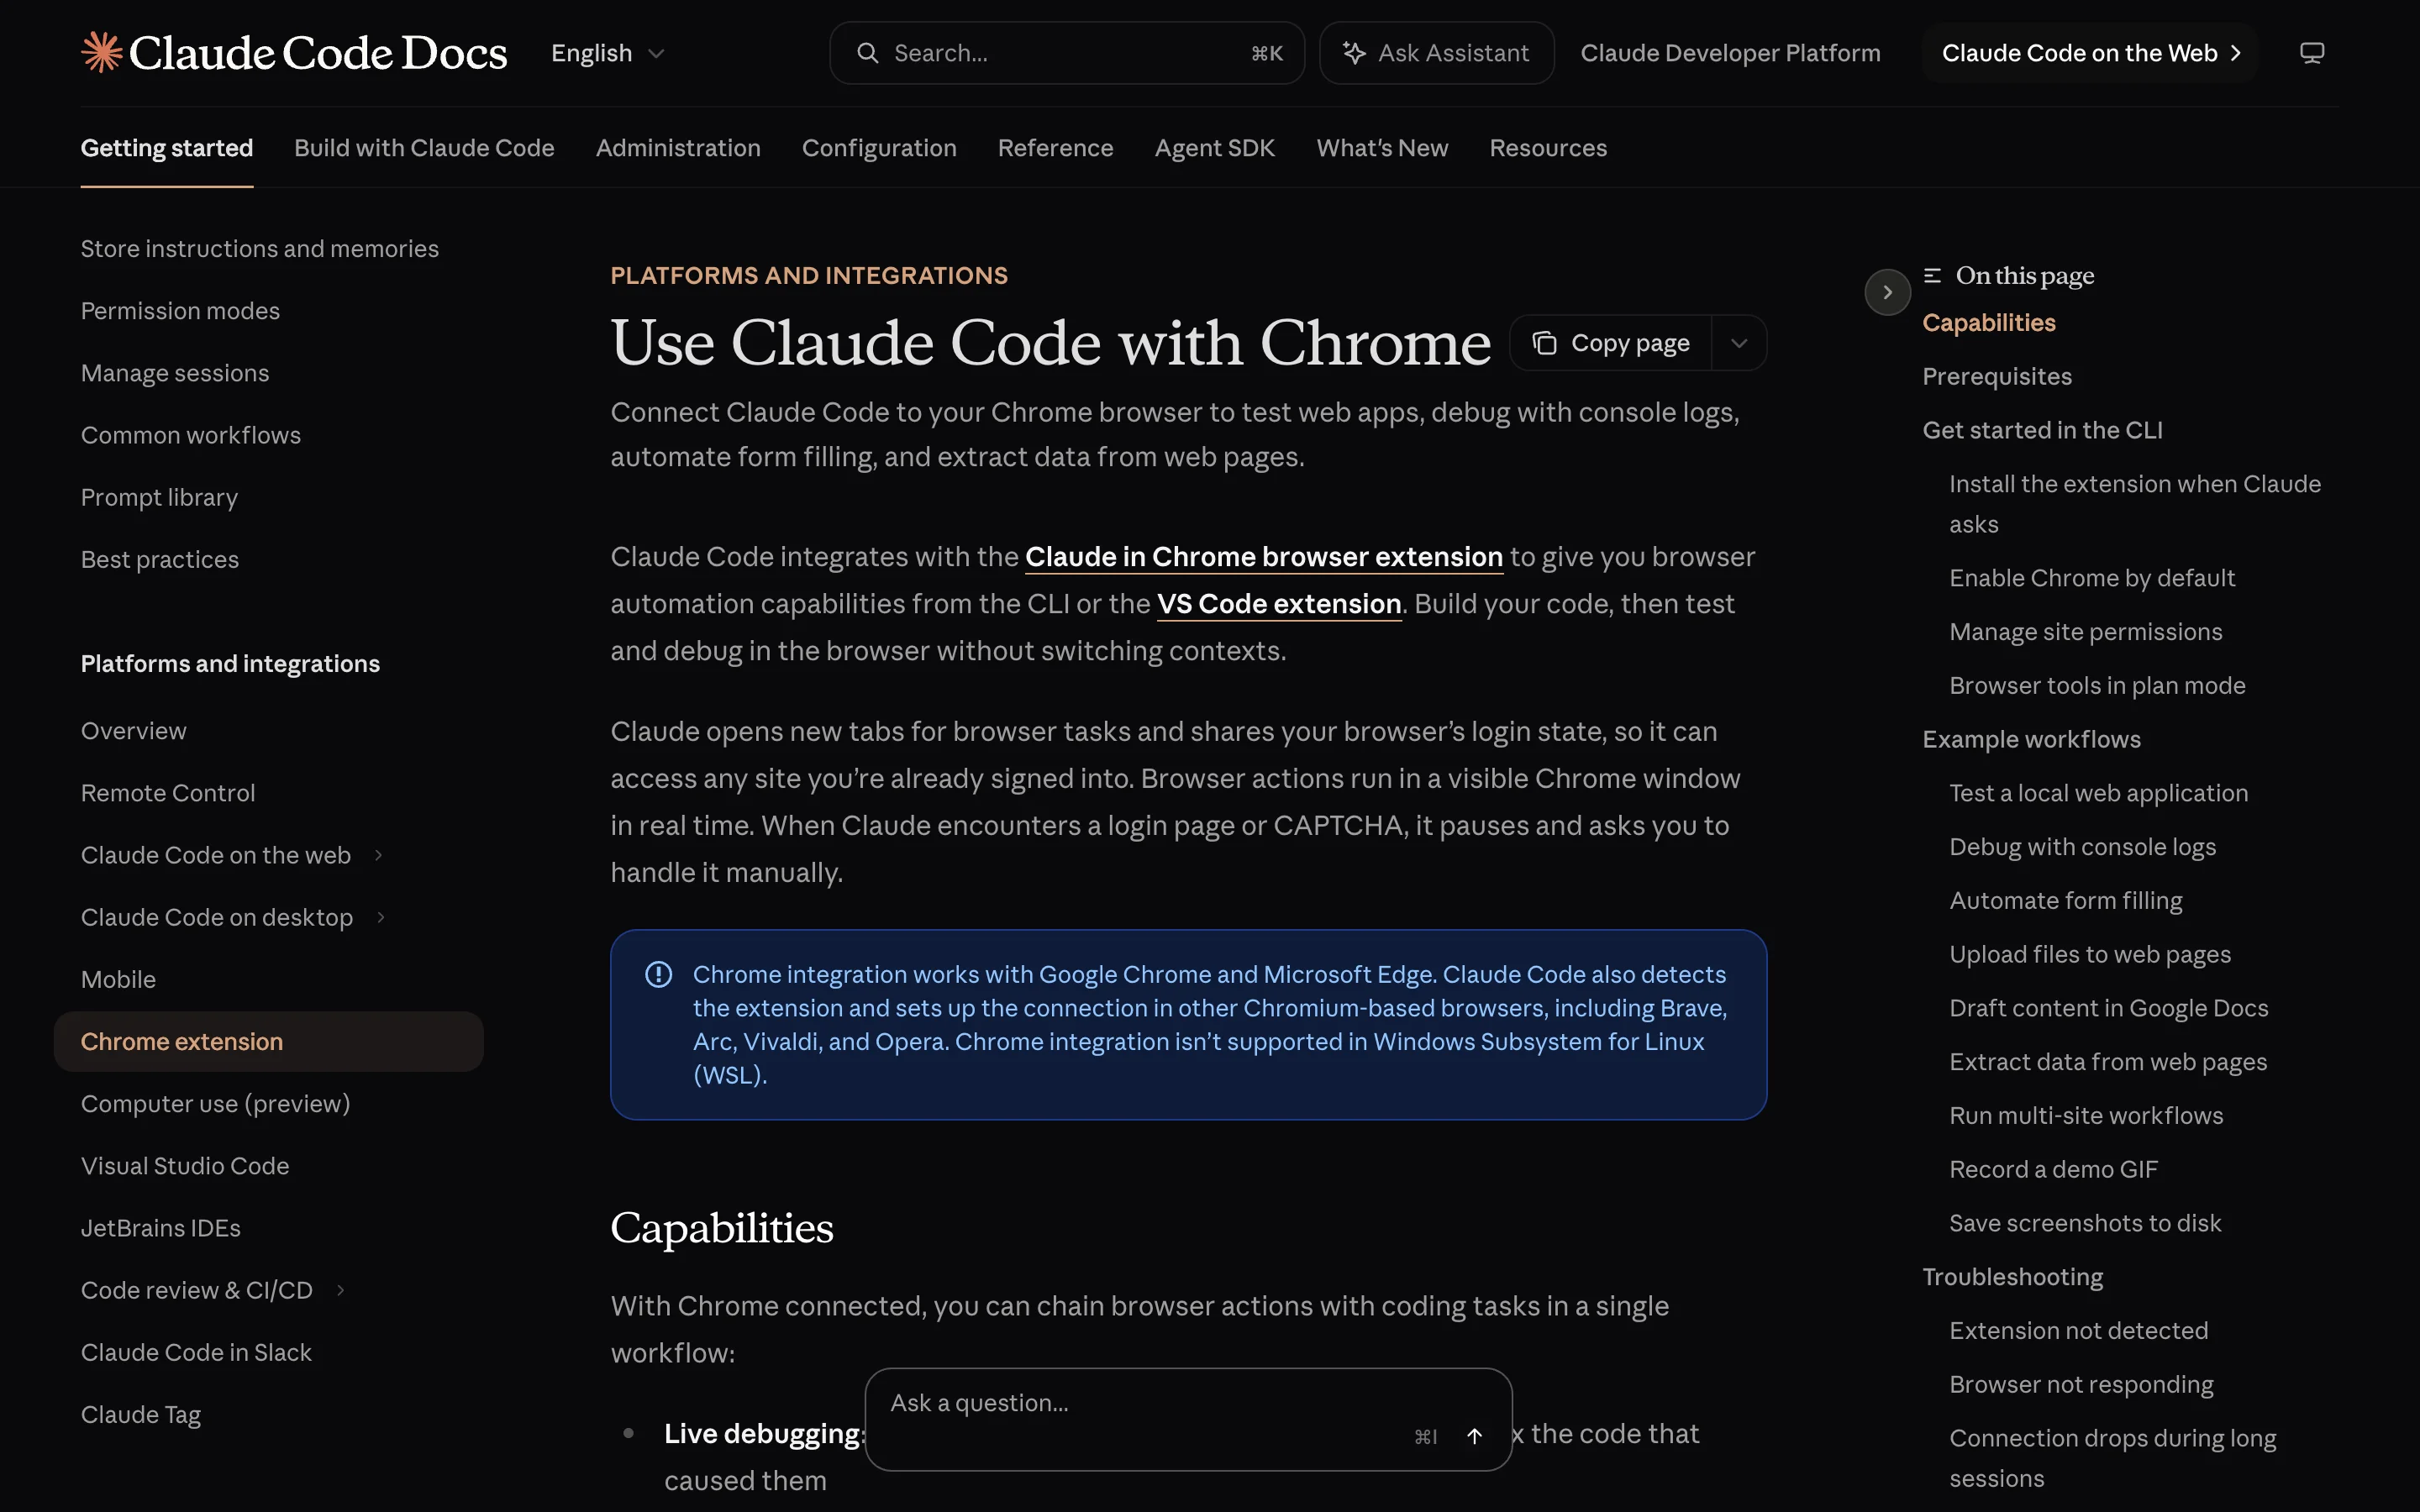Jump to Draft content in Google Docs
This screenshot has height=1512, width=2420.
2109,1008
